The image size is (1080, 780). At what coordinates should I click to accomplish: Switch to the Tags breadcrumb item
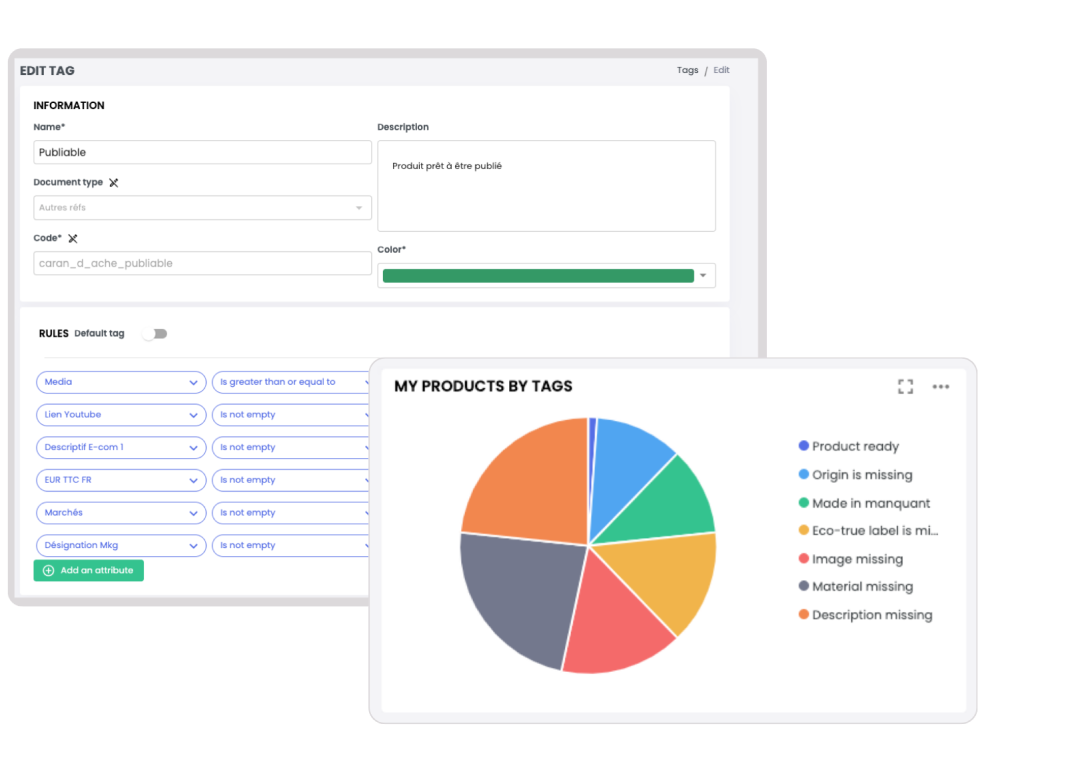click(687, 70)
